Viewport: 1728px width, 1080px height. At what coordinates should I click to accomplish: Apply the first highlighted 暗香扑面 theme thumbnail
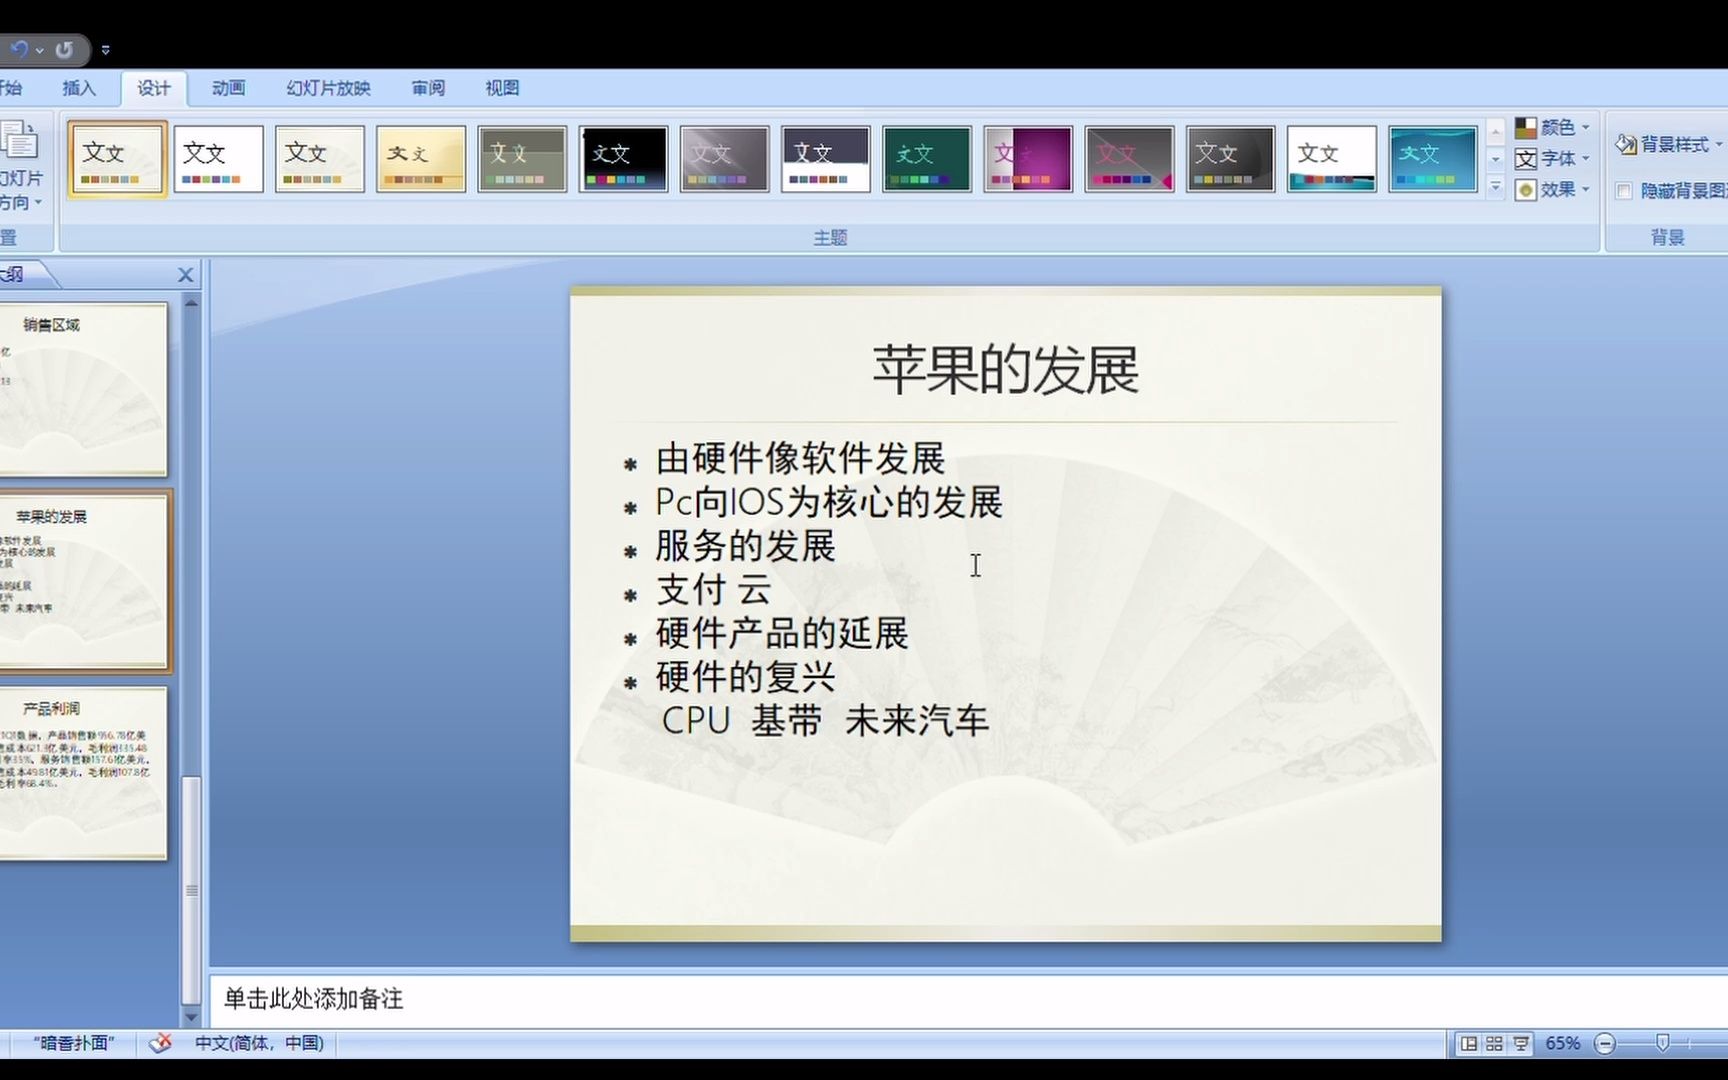(117, 158)
